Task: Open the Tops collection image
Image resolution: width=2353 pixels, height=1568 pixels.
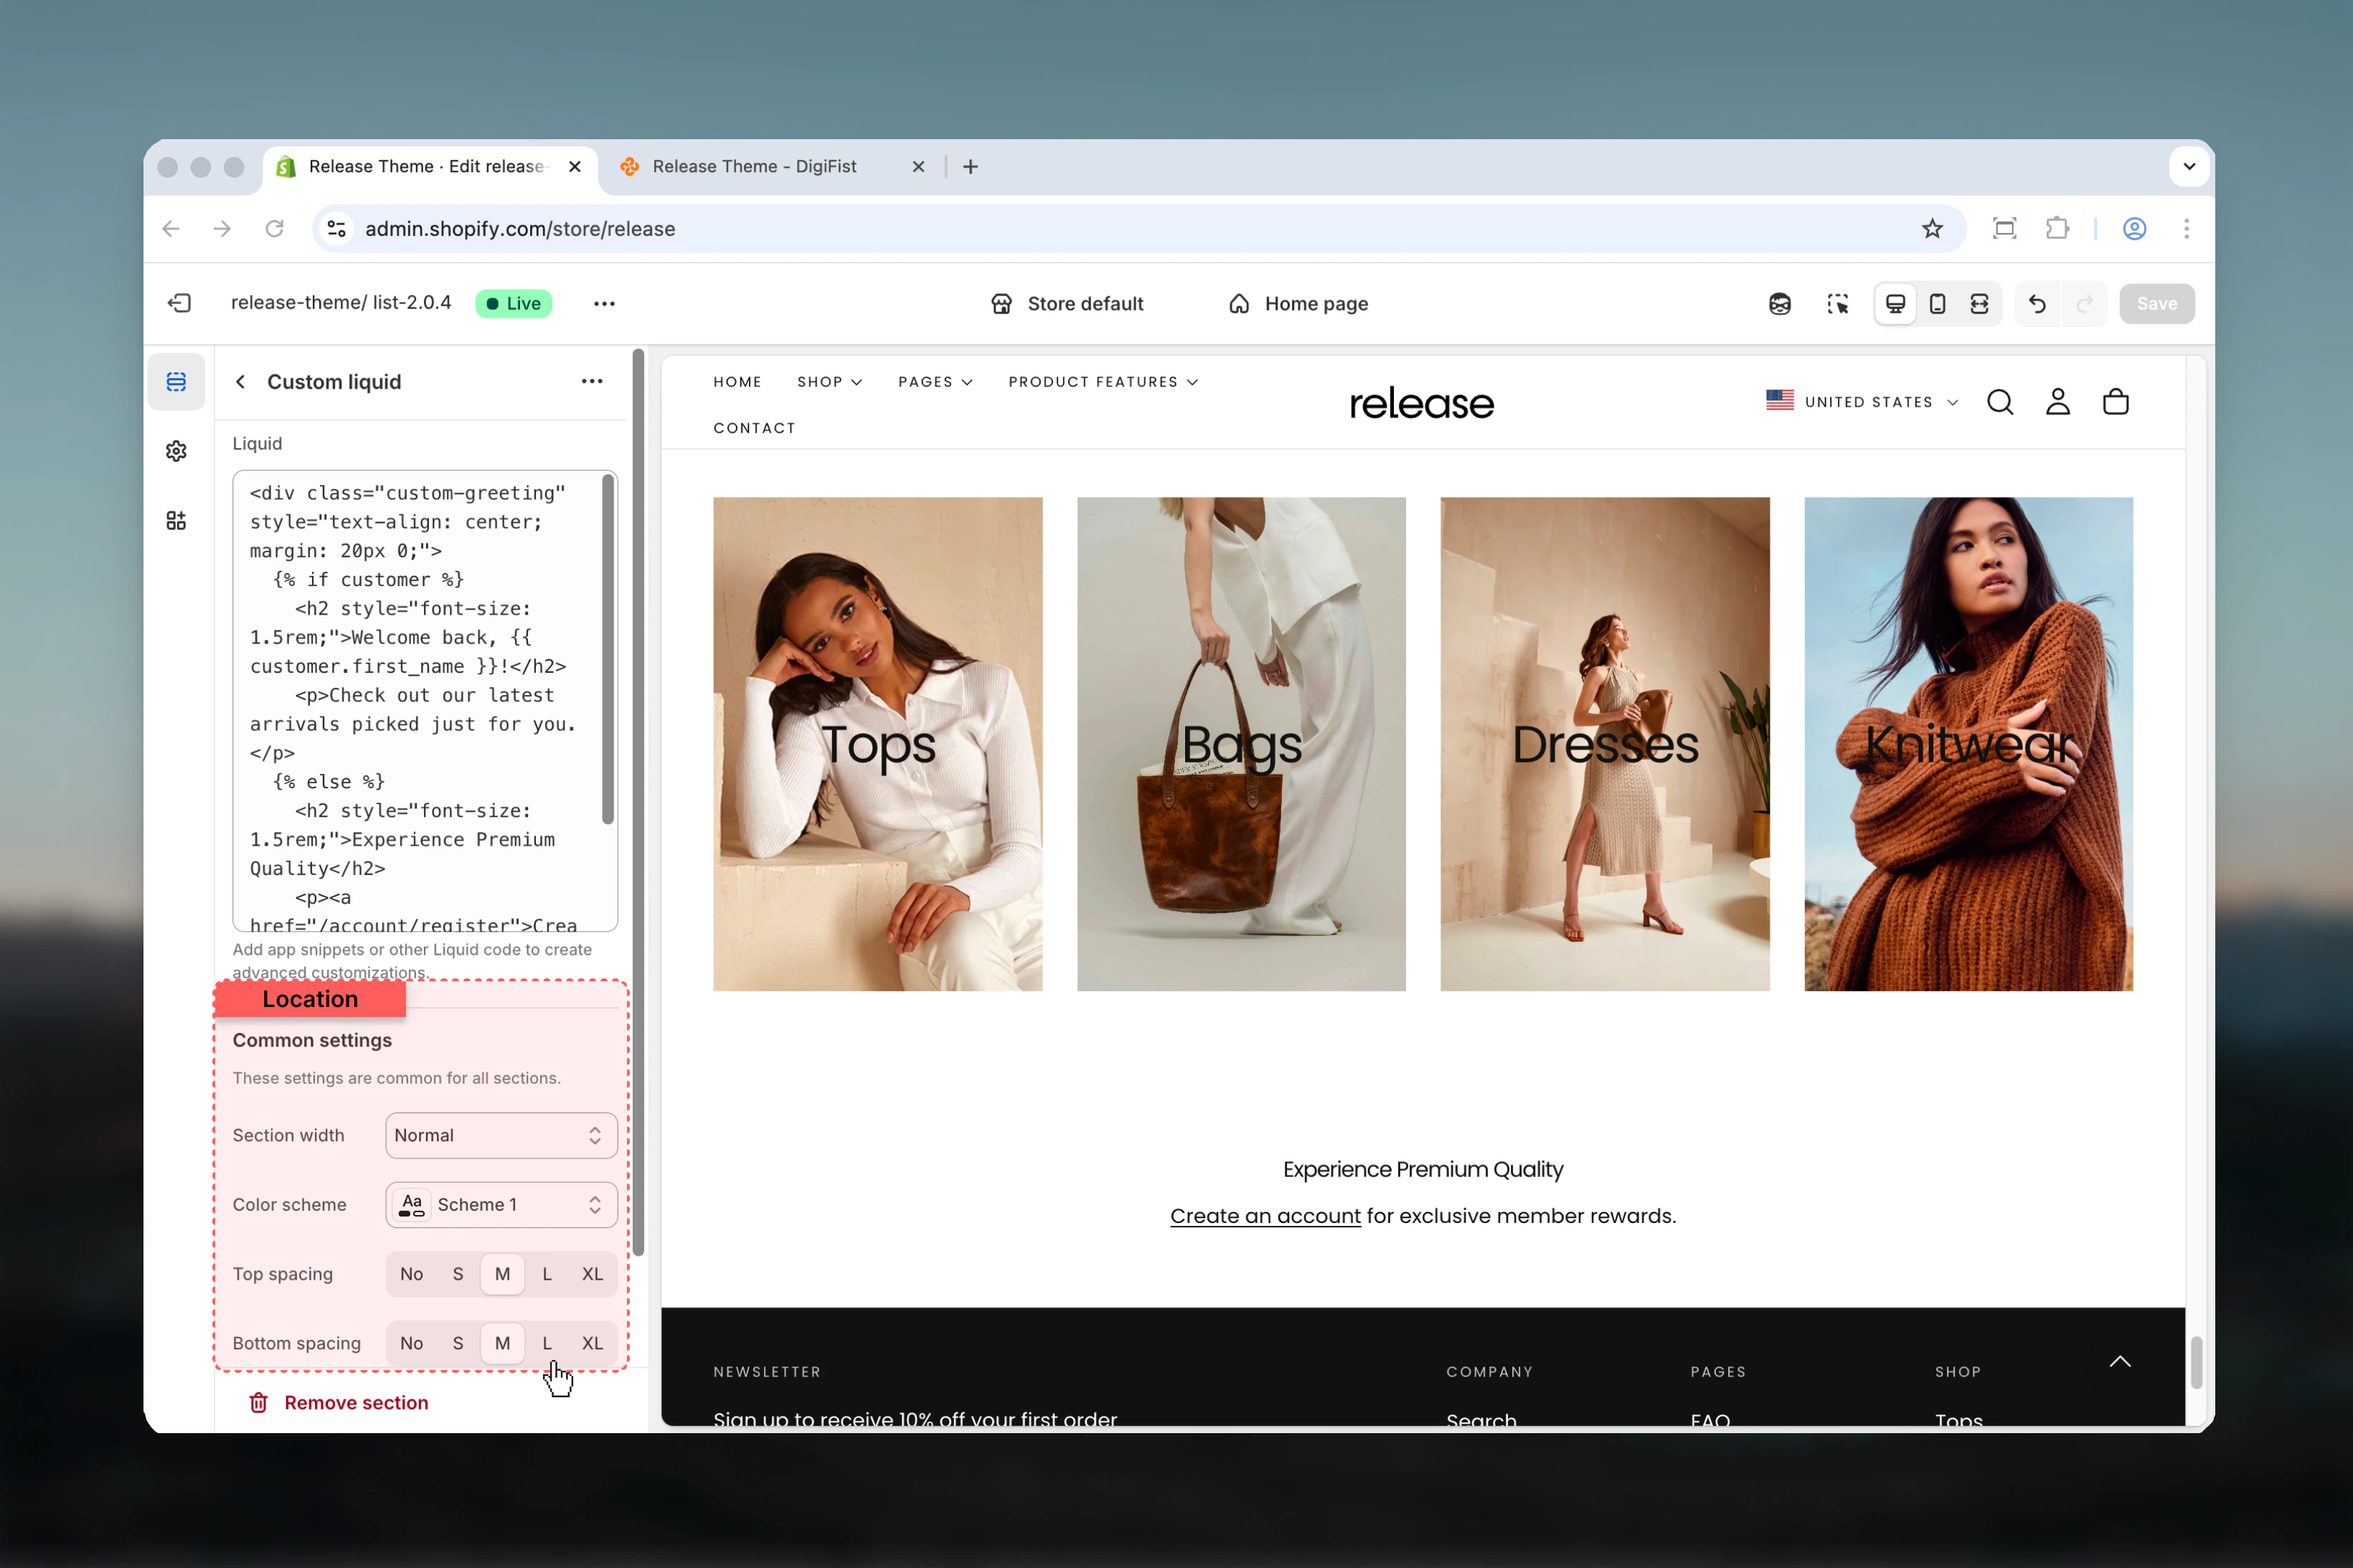Action: pyautogui.click(x=877, y=744)
